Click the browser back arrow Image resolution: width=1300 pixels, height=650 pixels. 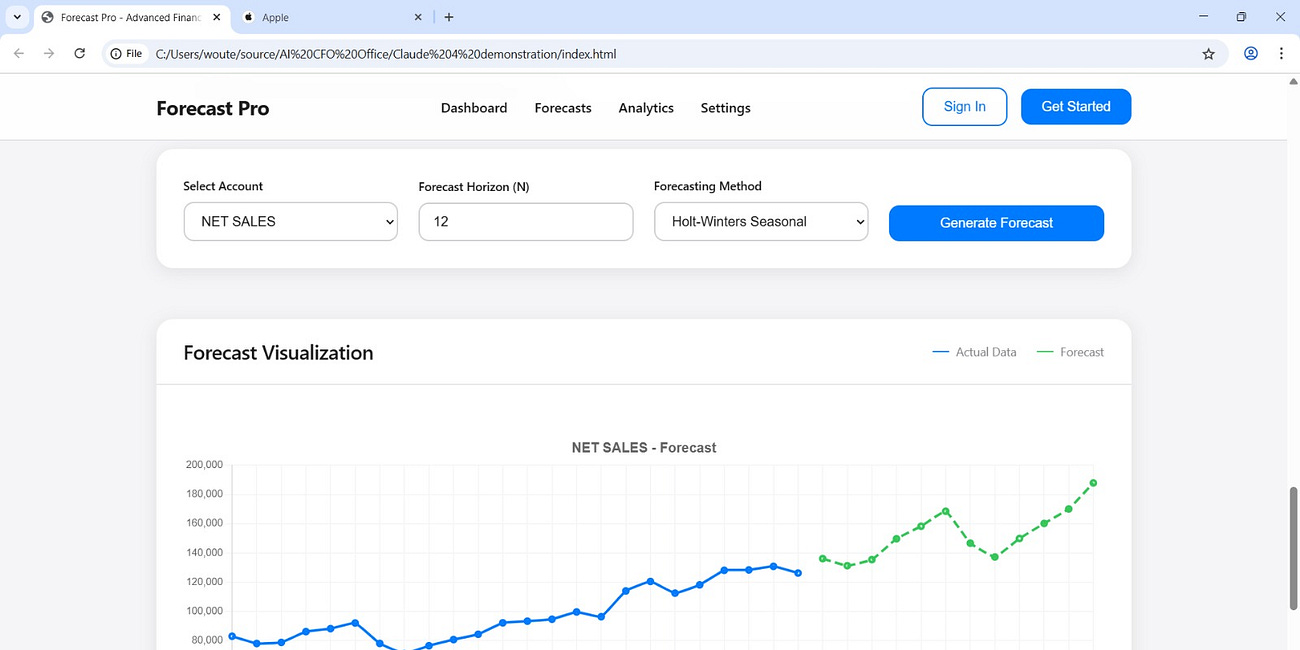click(19, 54)
